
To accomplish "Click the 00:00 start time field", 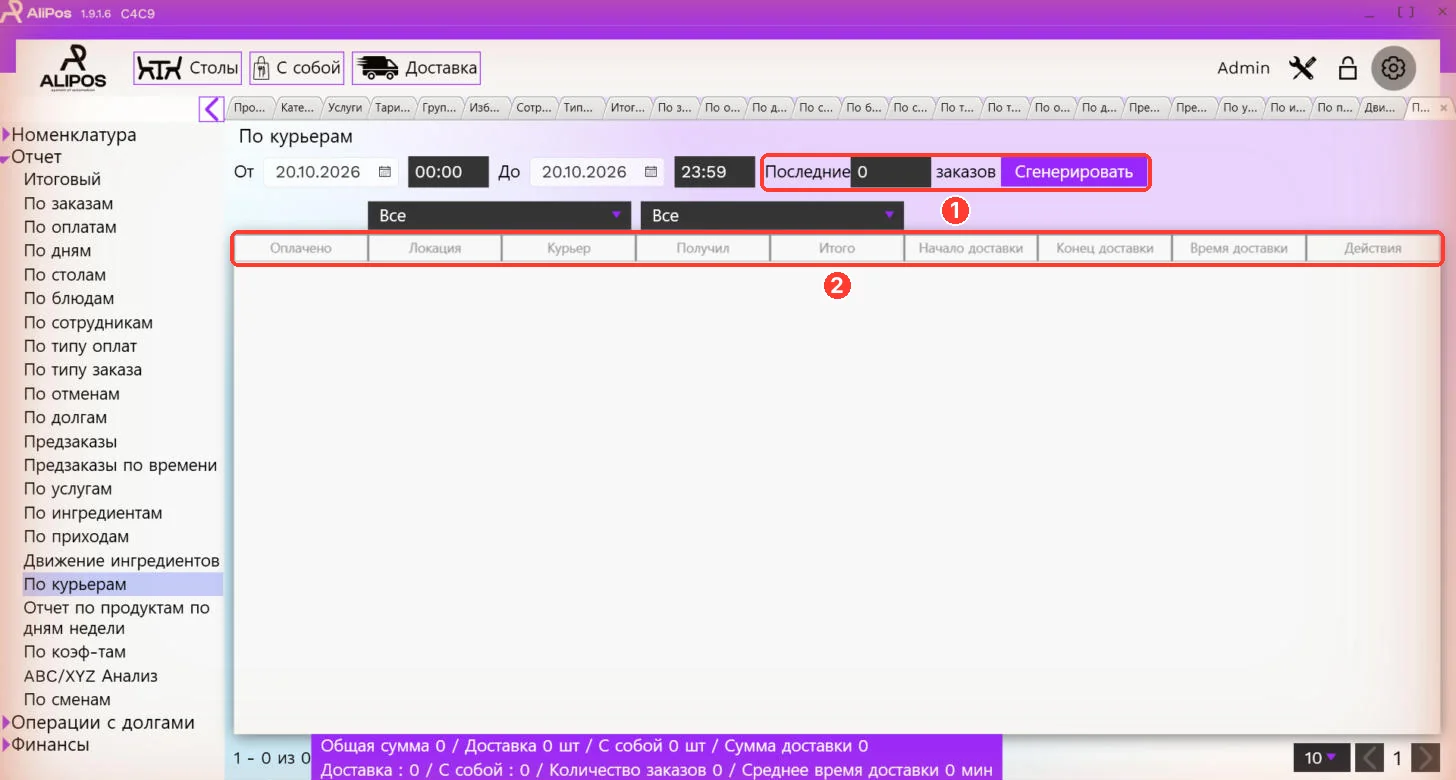I will coord(448,172).
